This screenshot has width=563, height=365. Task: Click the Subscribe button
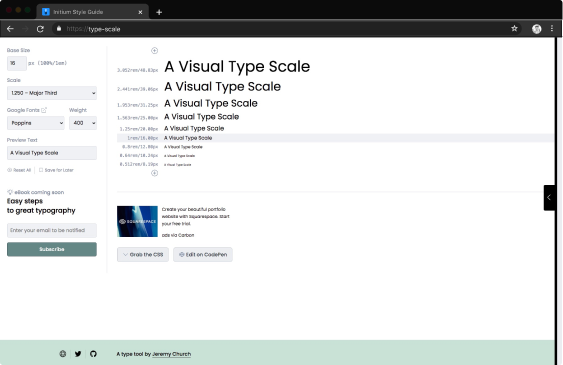tap(52, 249)
